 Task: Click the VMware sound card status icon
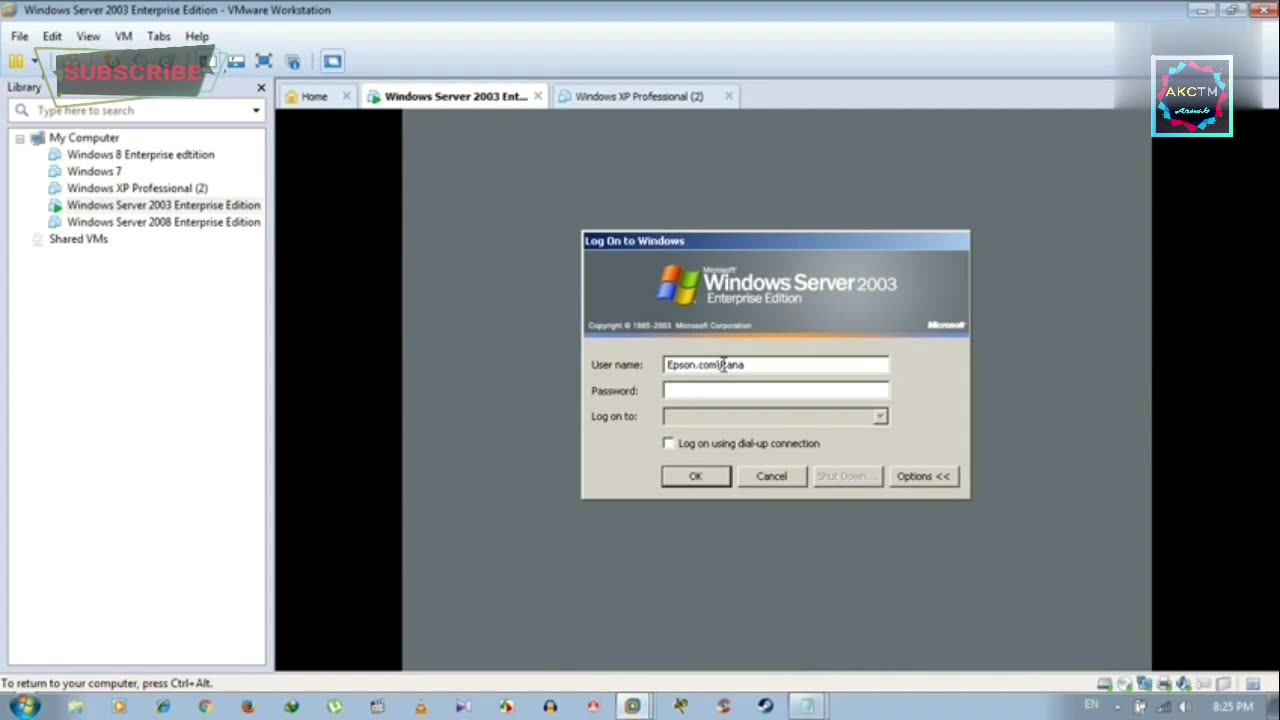(1184, 684)
